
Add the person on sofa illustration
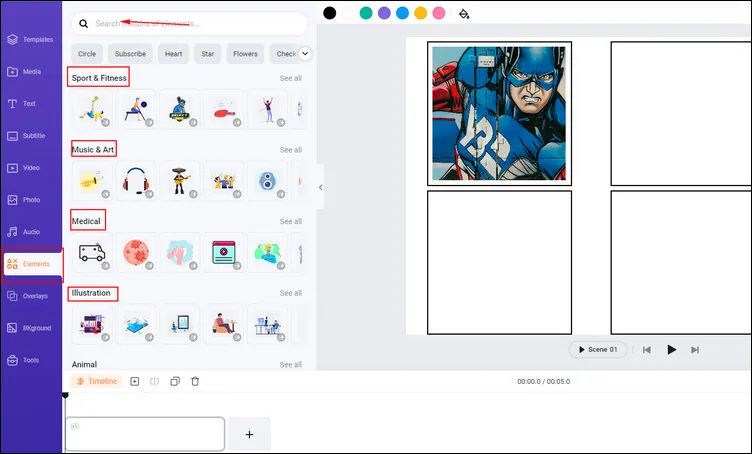(223, 324)
